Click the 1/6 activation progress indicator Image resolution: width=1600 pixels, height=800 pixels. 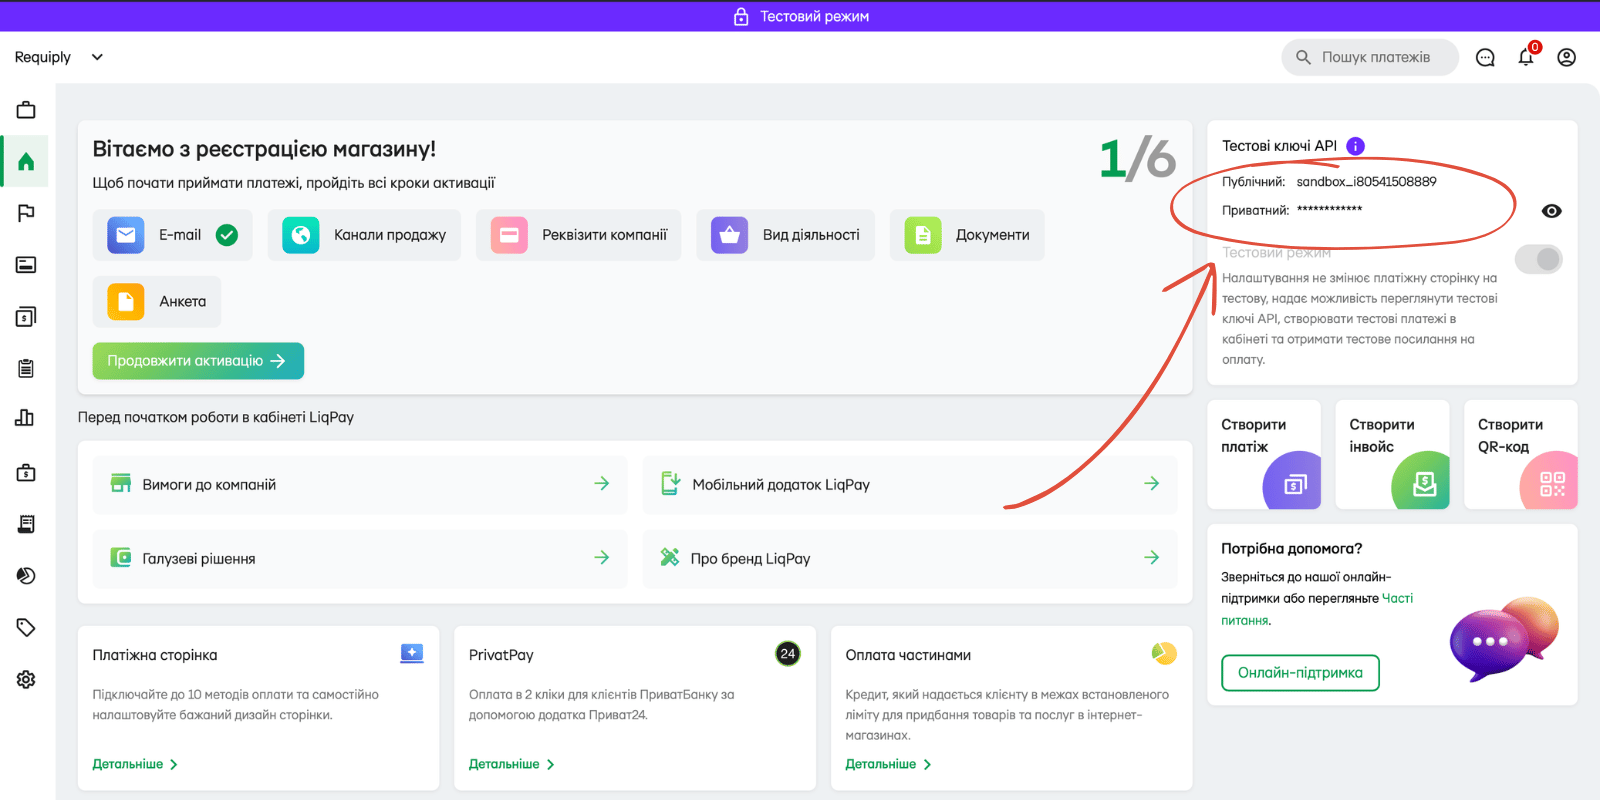tap(1138, 160)
